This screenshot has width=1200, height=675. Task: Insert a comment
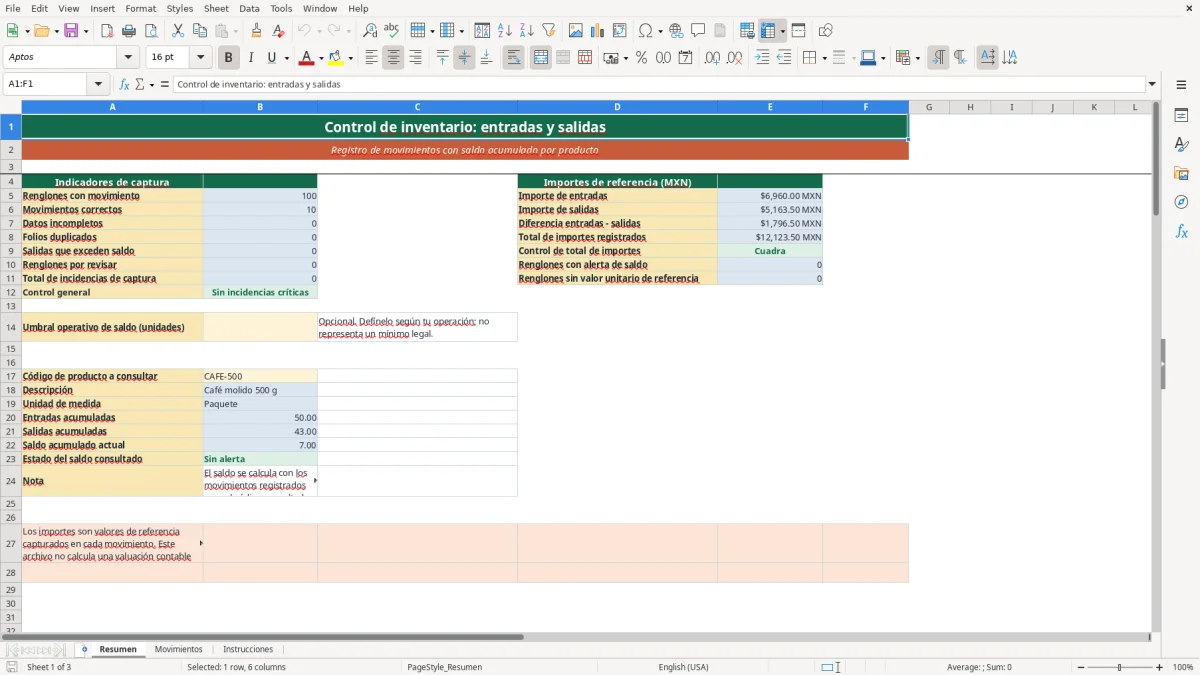pyautogui.click(x=698, y=31)
